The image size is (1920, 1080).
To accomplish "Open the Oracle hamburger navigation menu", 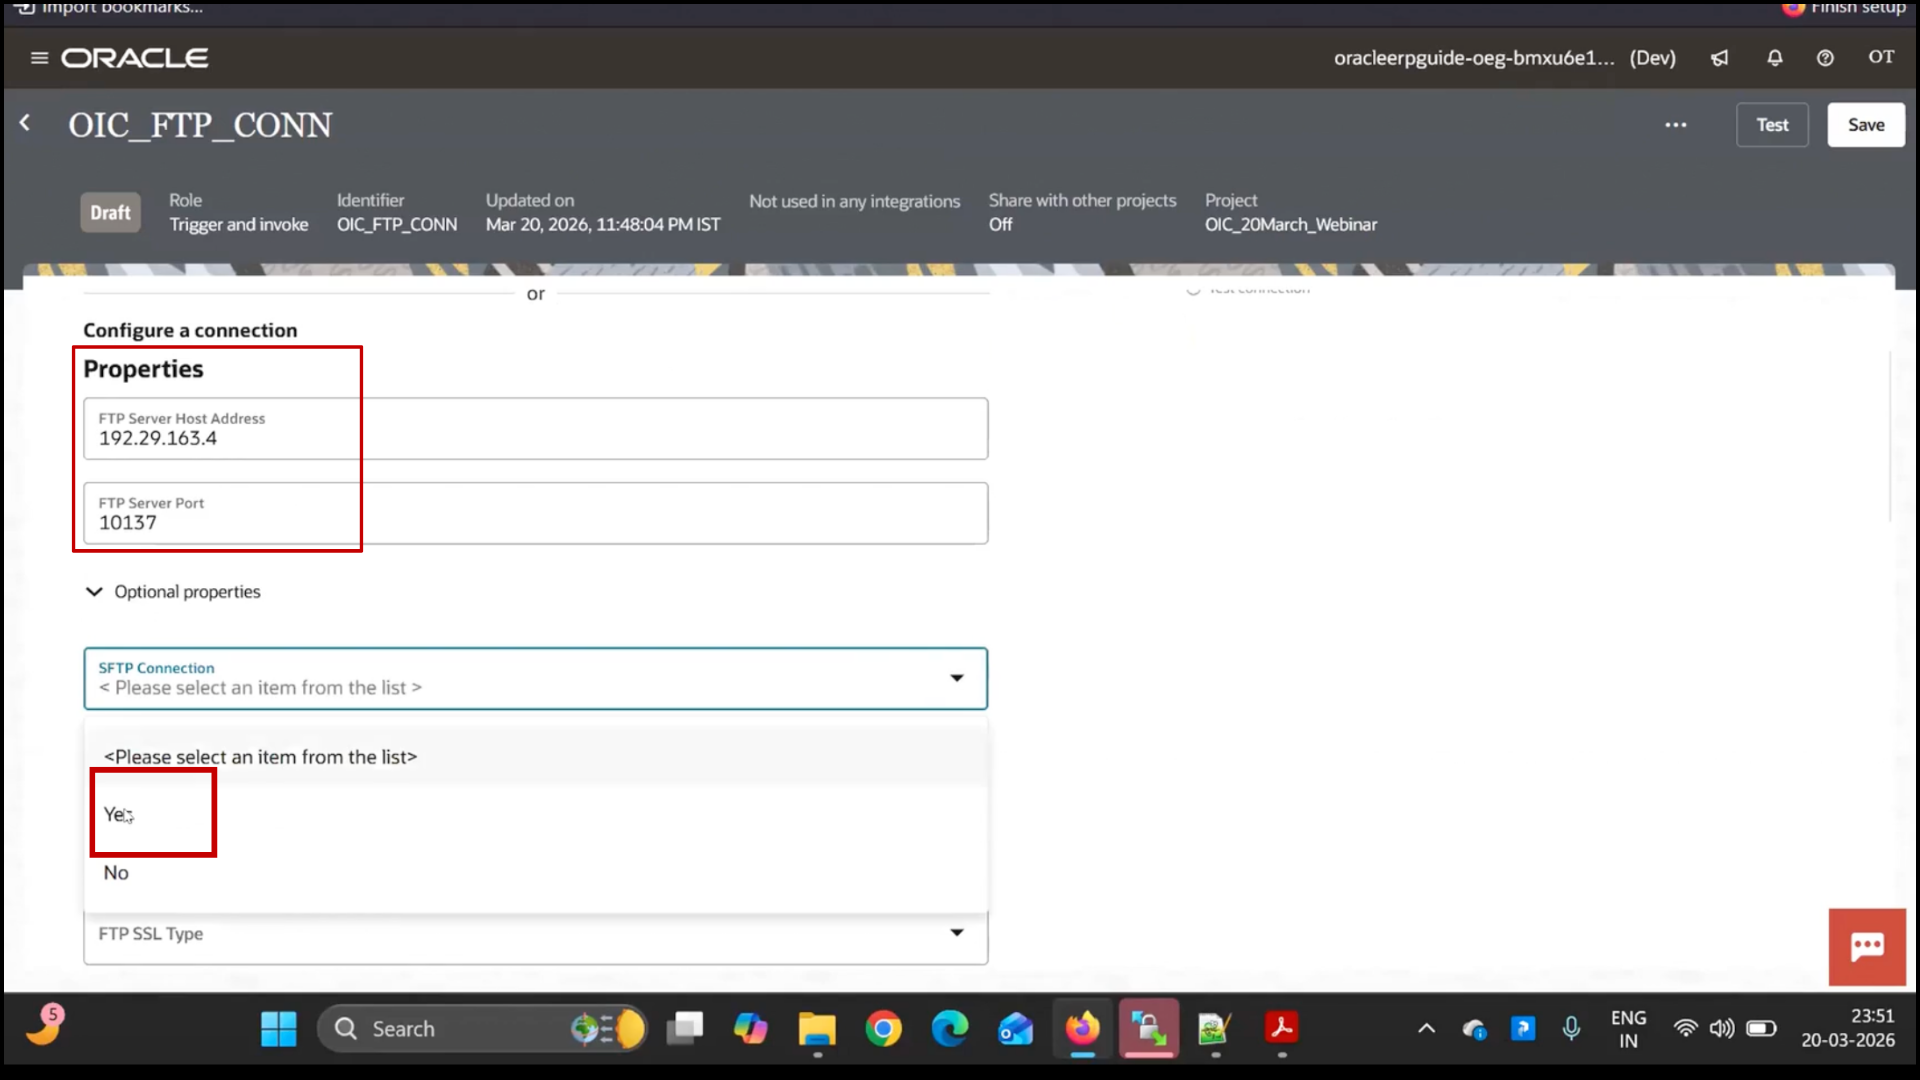I will (x=39, y=58).
